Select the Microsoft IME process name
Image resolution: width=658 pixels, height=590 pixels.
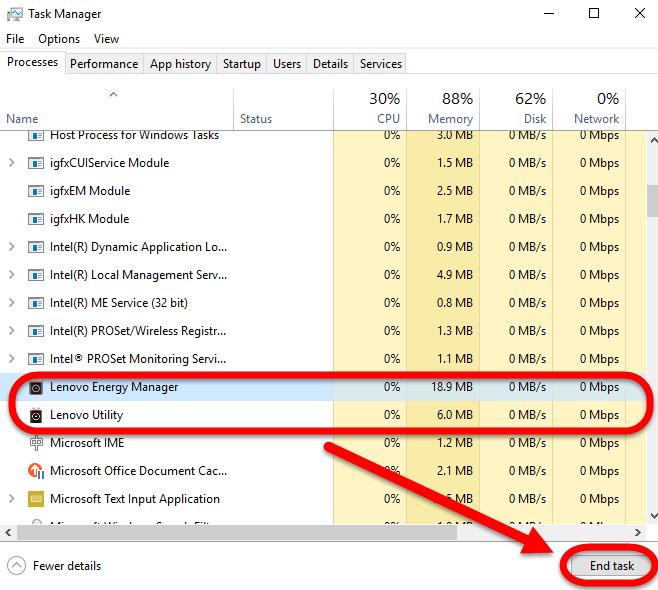87,443
